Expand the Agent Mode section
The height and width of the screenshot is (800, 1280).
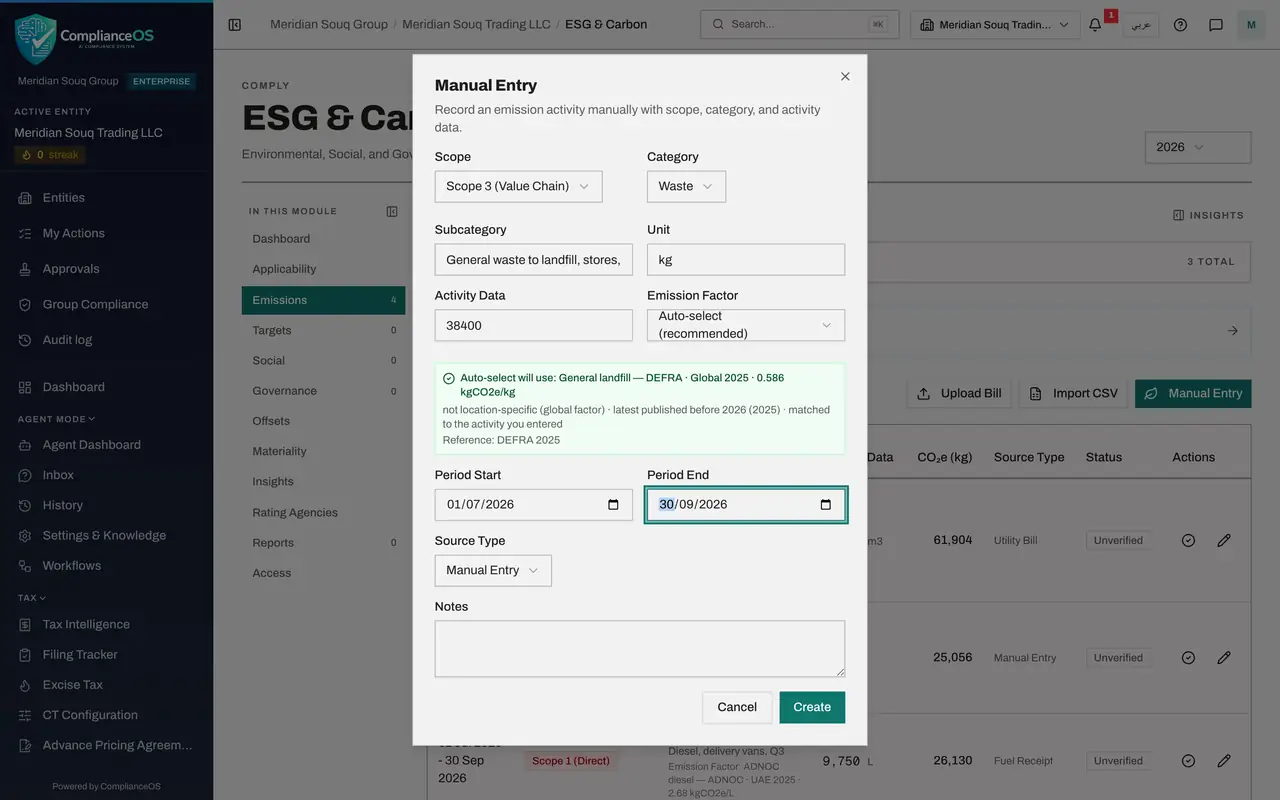coord(56,419)
